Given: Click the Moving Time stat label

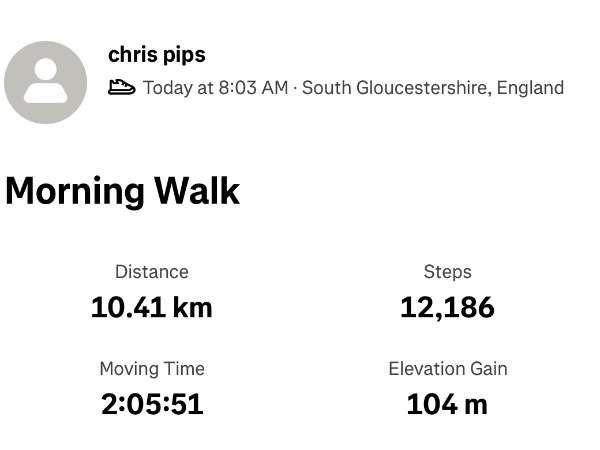Looking at the screenshot, I should point(151,368).
